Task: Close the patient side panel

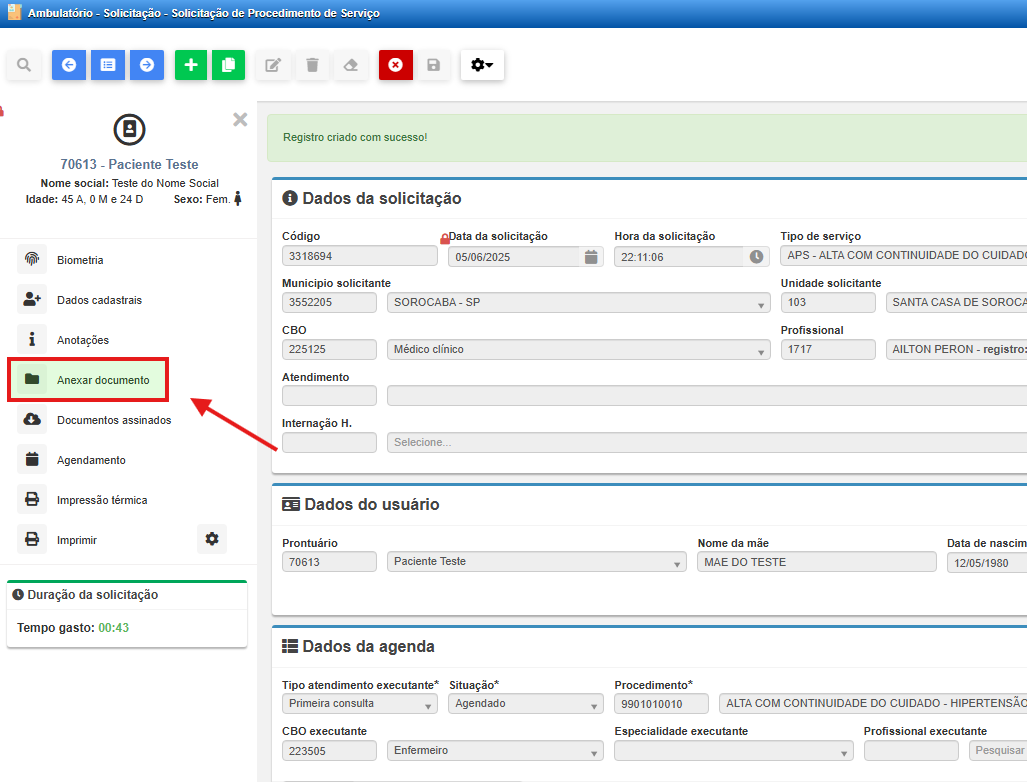Action: (240, 120)
